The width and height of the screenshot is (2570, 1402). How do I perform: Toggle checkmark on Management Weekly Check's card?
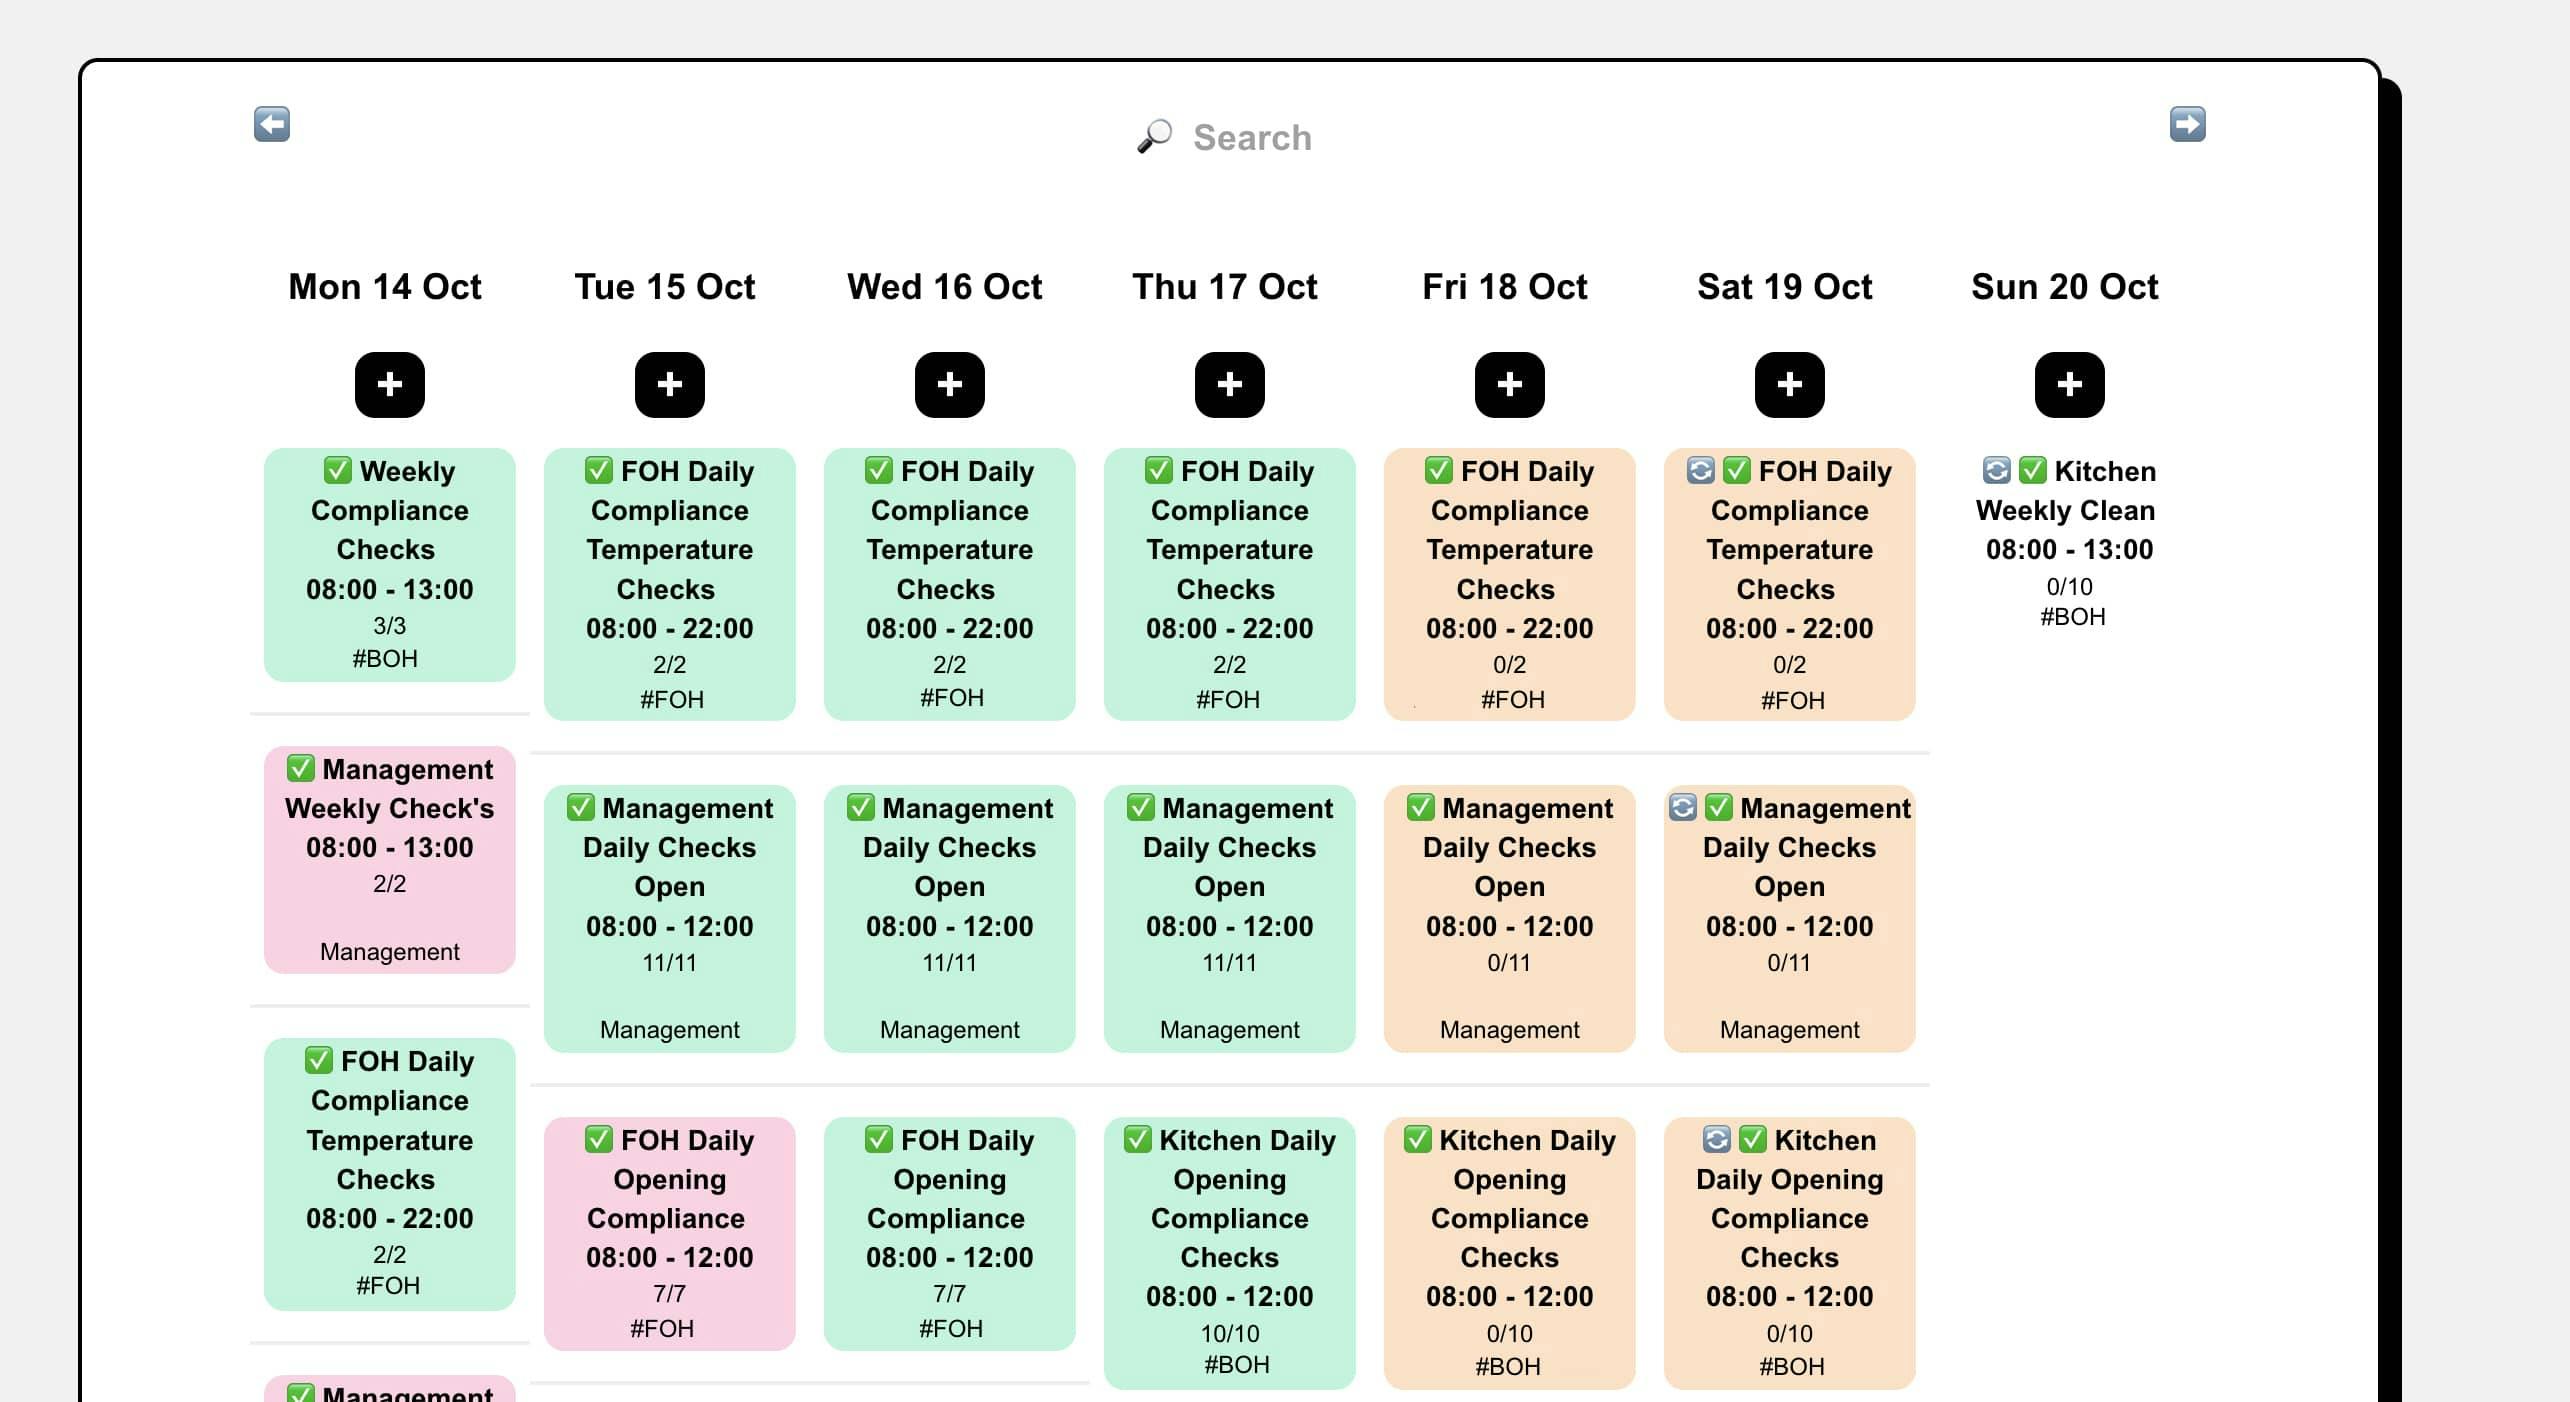coord(301,768)
